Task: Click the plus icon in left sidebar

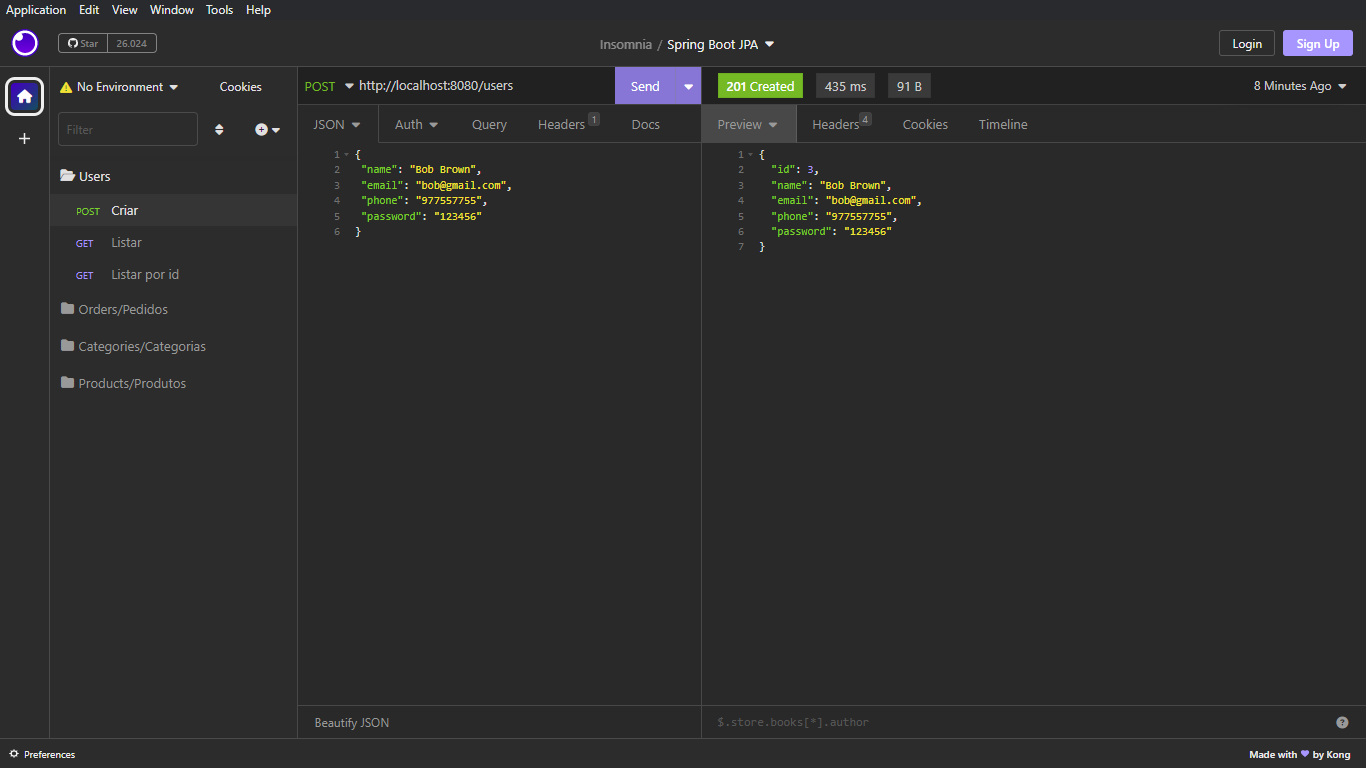Action: pos(25,138)
